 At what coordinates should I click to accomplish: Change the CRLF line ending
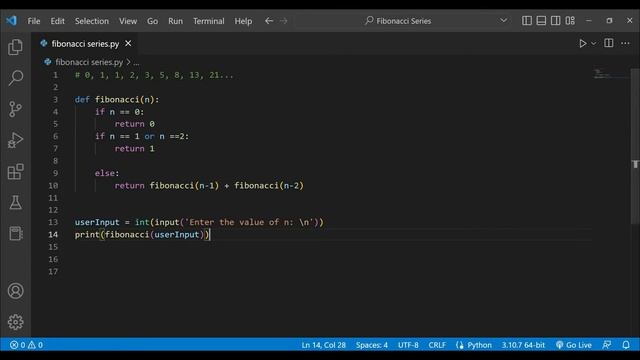point(437,345)
